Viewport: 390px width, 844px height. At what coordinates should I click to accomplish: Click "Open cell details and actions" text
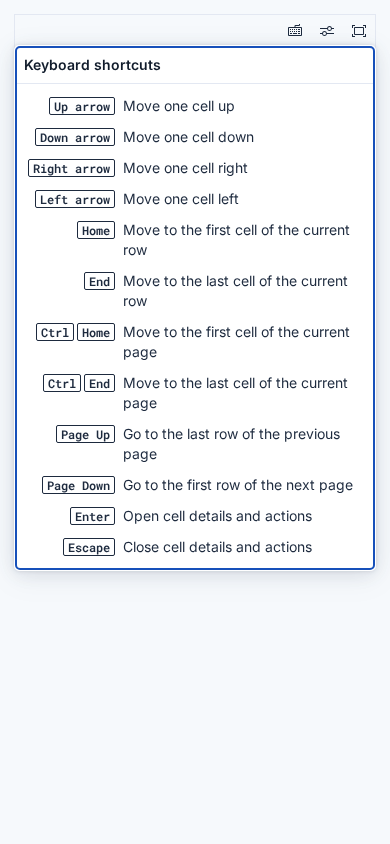[x=217, y=516]
